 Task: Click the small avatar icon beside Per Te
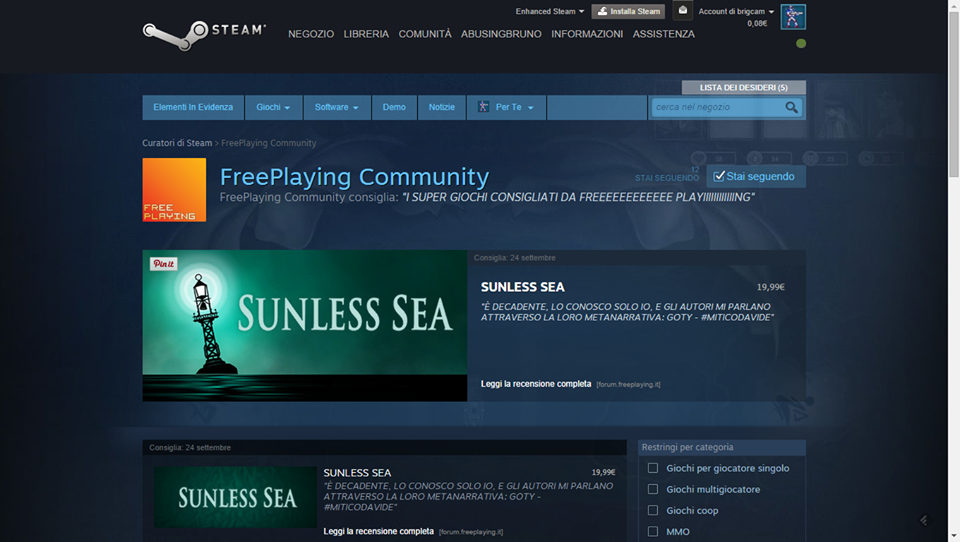click(483, 107)
